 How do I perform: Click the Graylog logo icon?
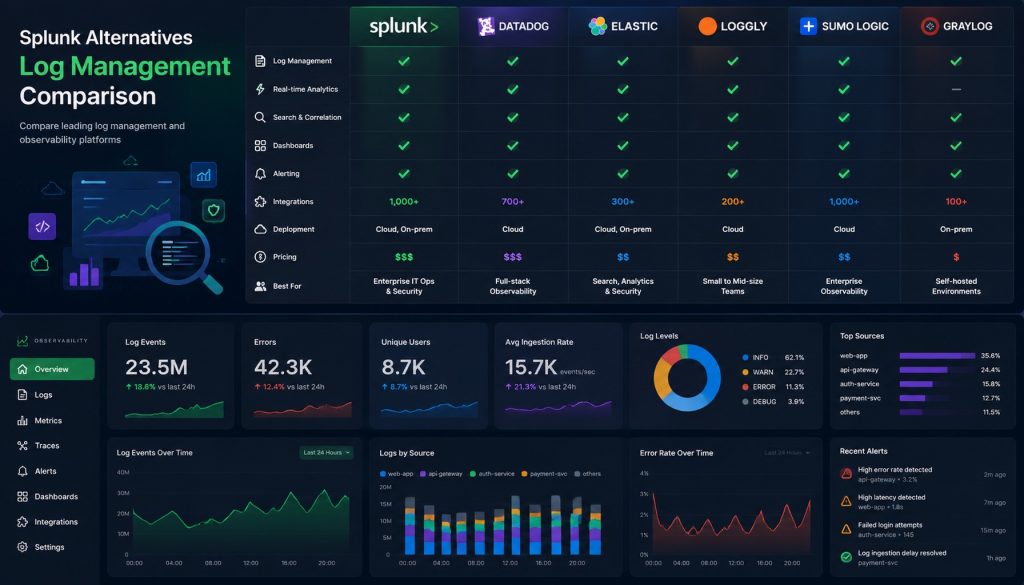click(929, 26)
